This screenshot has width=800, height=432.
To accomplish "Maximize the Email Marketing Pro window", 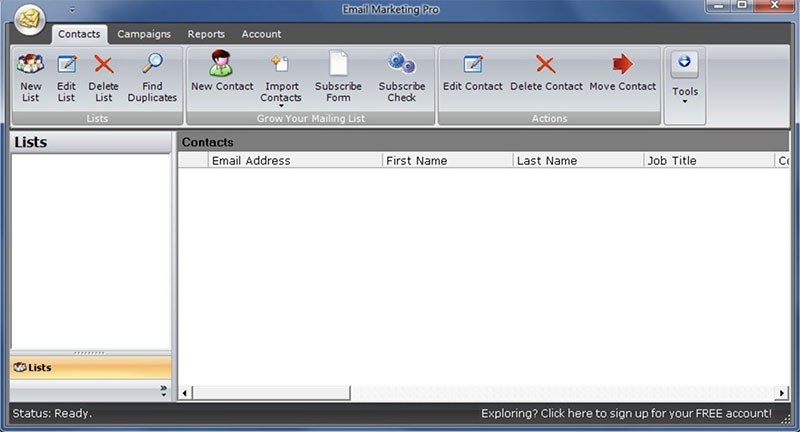I will point(742,6).
